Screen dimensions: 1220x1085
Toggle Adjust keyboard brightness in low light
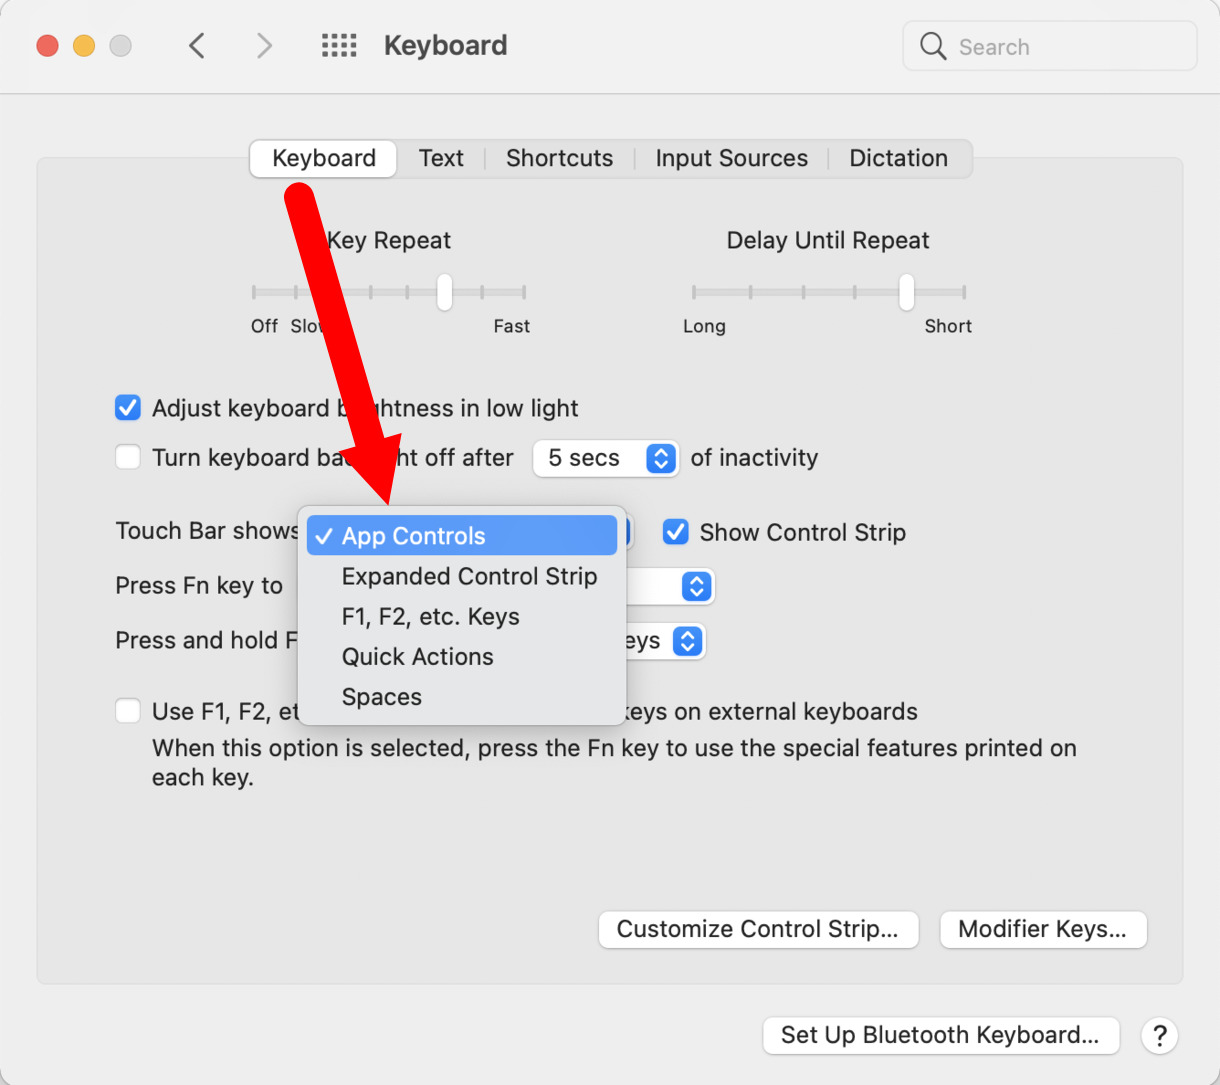click(x=128, y=408)
